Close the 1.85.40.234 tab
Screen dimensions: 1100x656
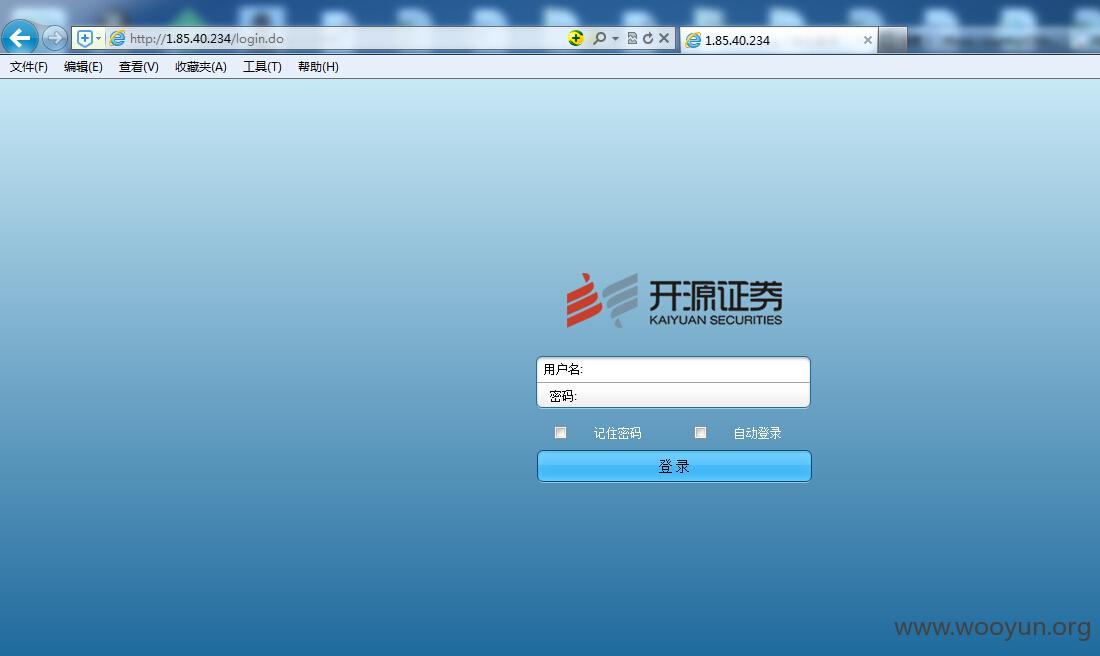868,40
